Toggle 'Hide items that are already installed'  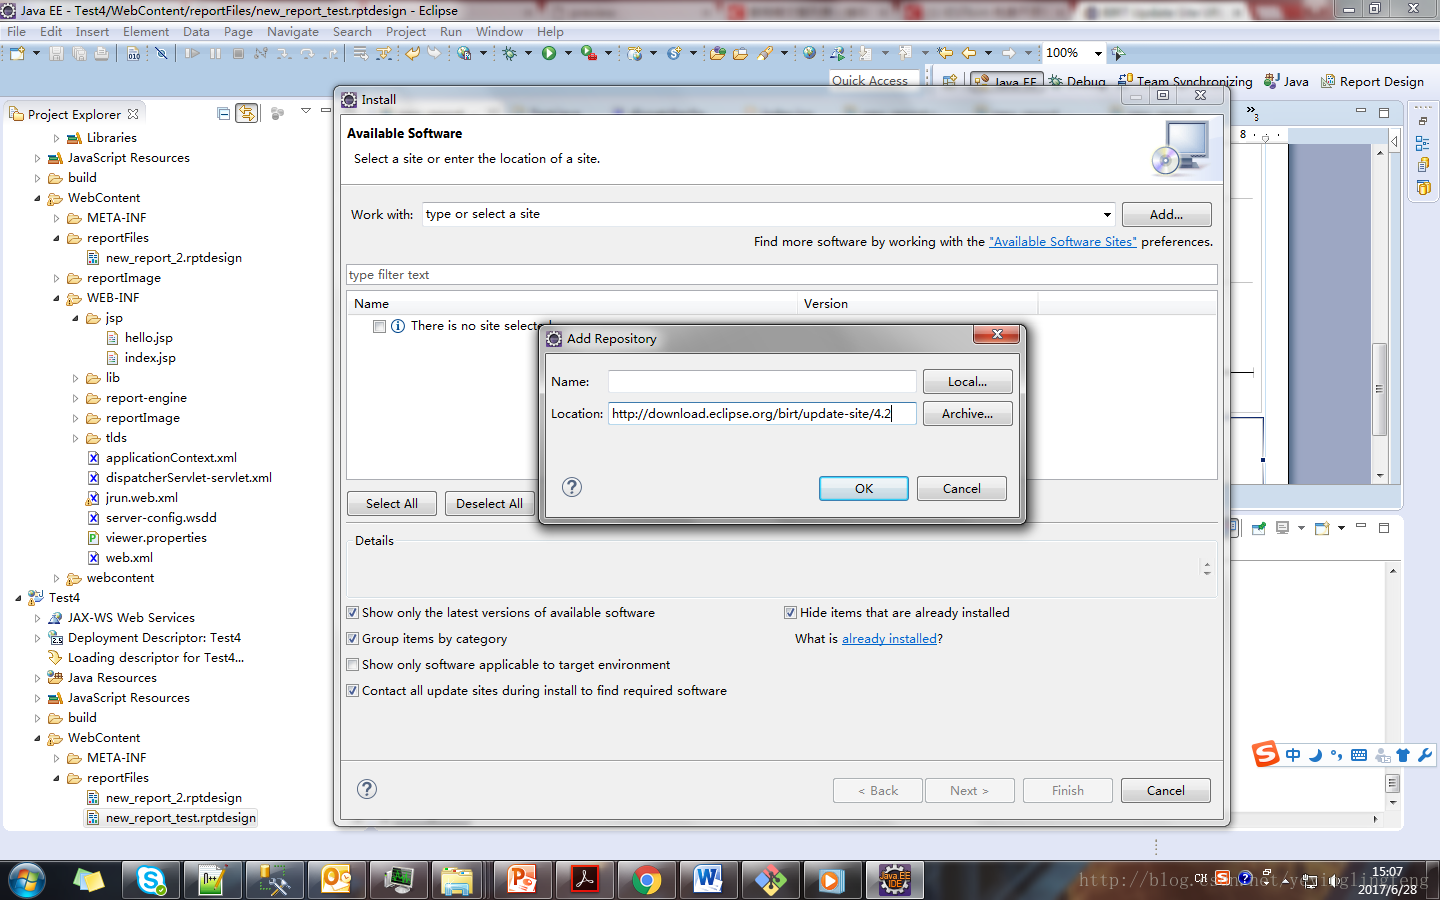(791, 613)
